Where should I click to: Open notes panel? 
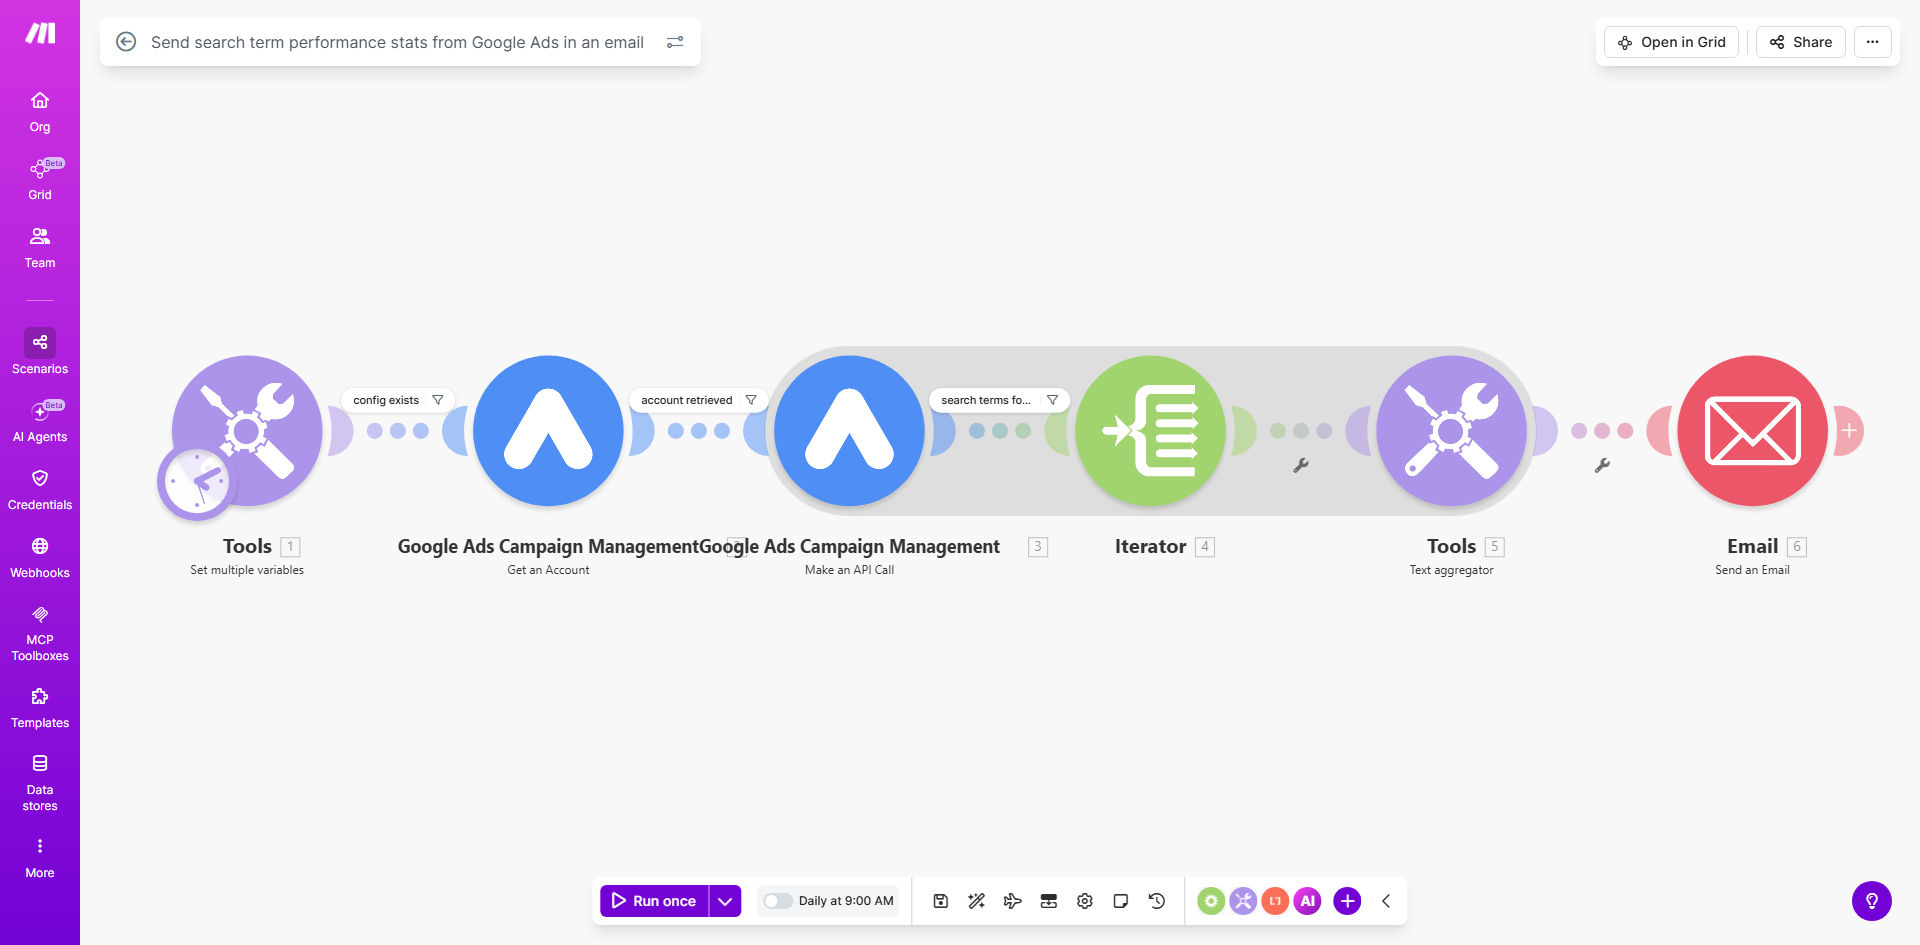click(x=1121, y=901)
